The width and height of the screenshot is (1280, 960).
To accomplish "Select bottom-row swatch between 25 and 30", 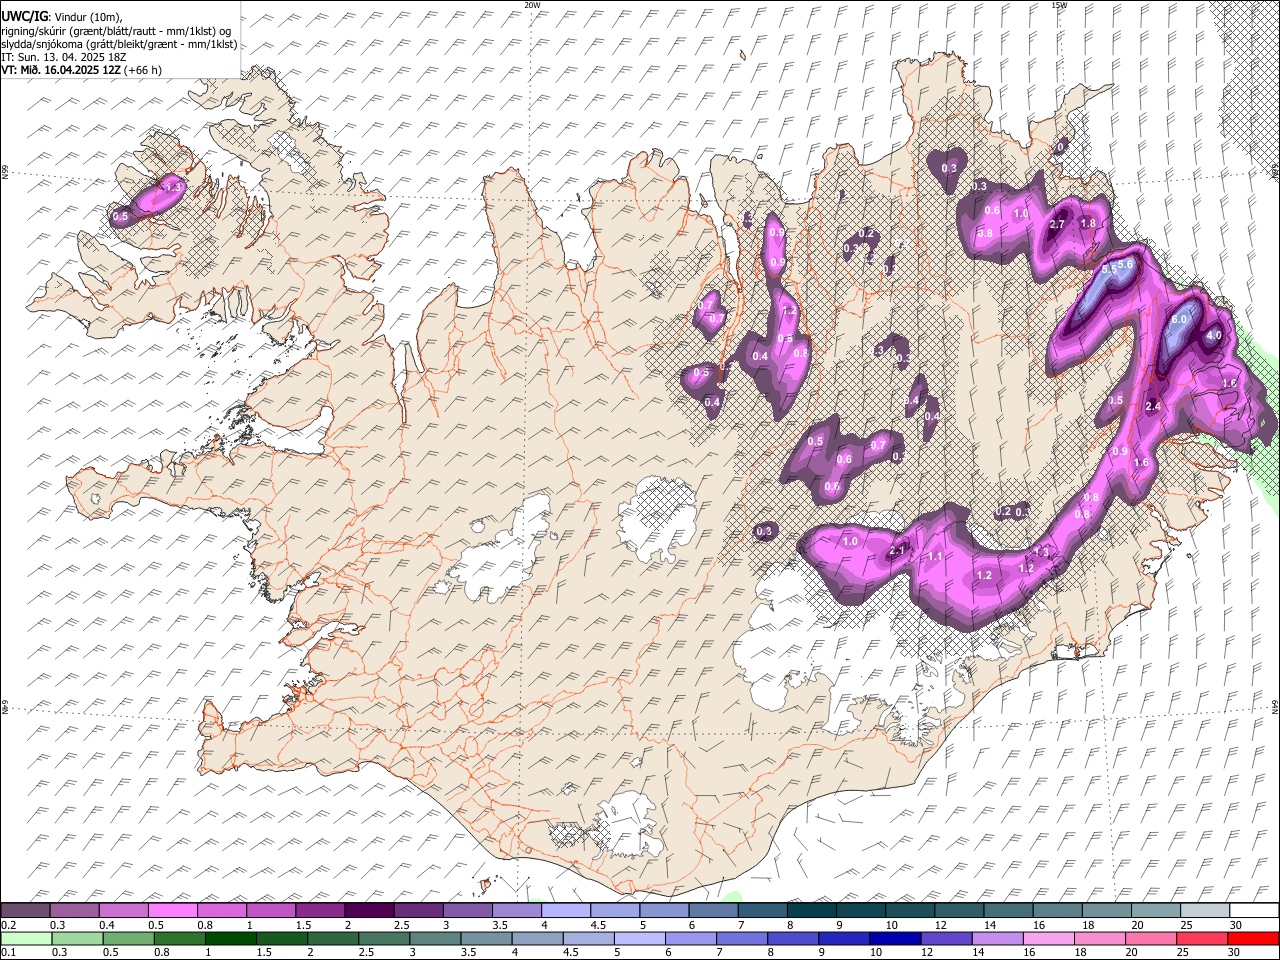I will [x=1202, y=938].
